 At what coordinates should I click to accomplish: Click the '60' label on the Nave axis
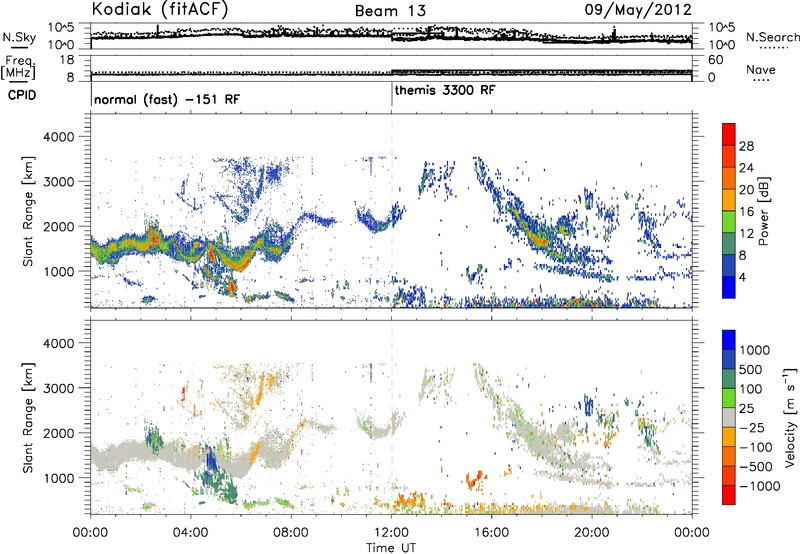[716, 60]
